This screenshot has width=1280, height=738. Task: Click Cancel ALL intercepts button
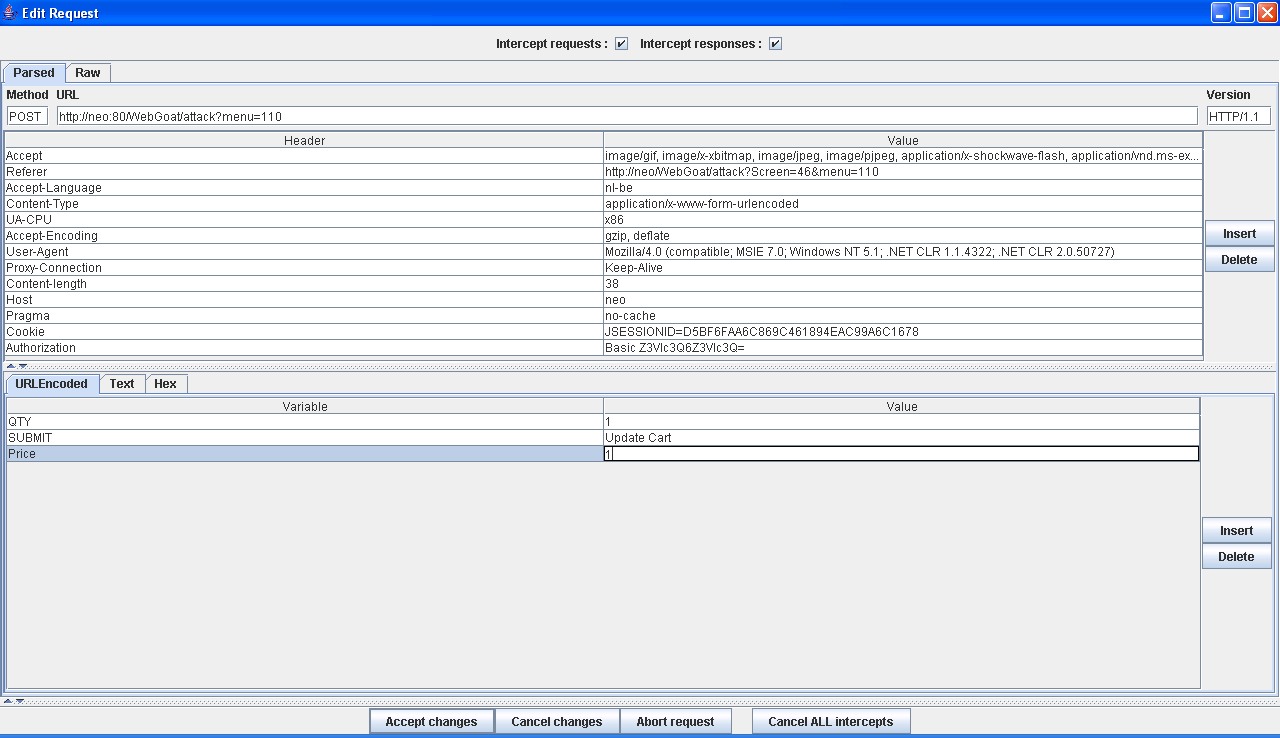click(830, 721)
